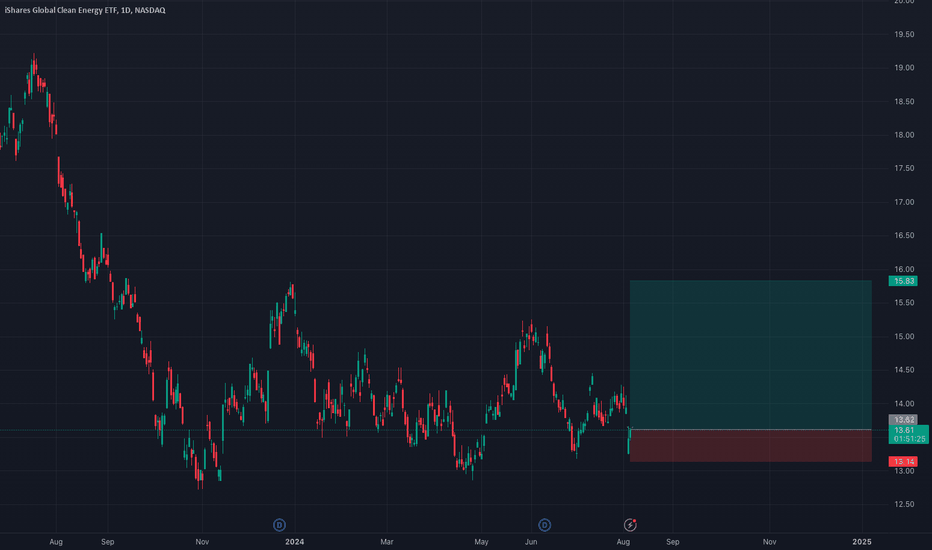Click the 2024 label on time axis

(x=295, y=542)
